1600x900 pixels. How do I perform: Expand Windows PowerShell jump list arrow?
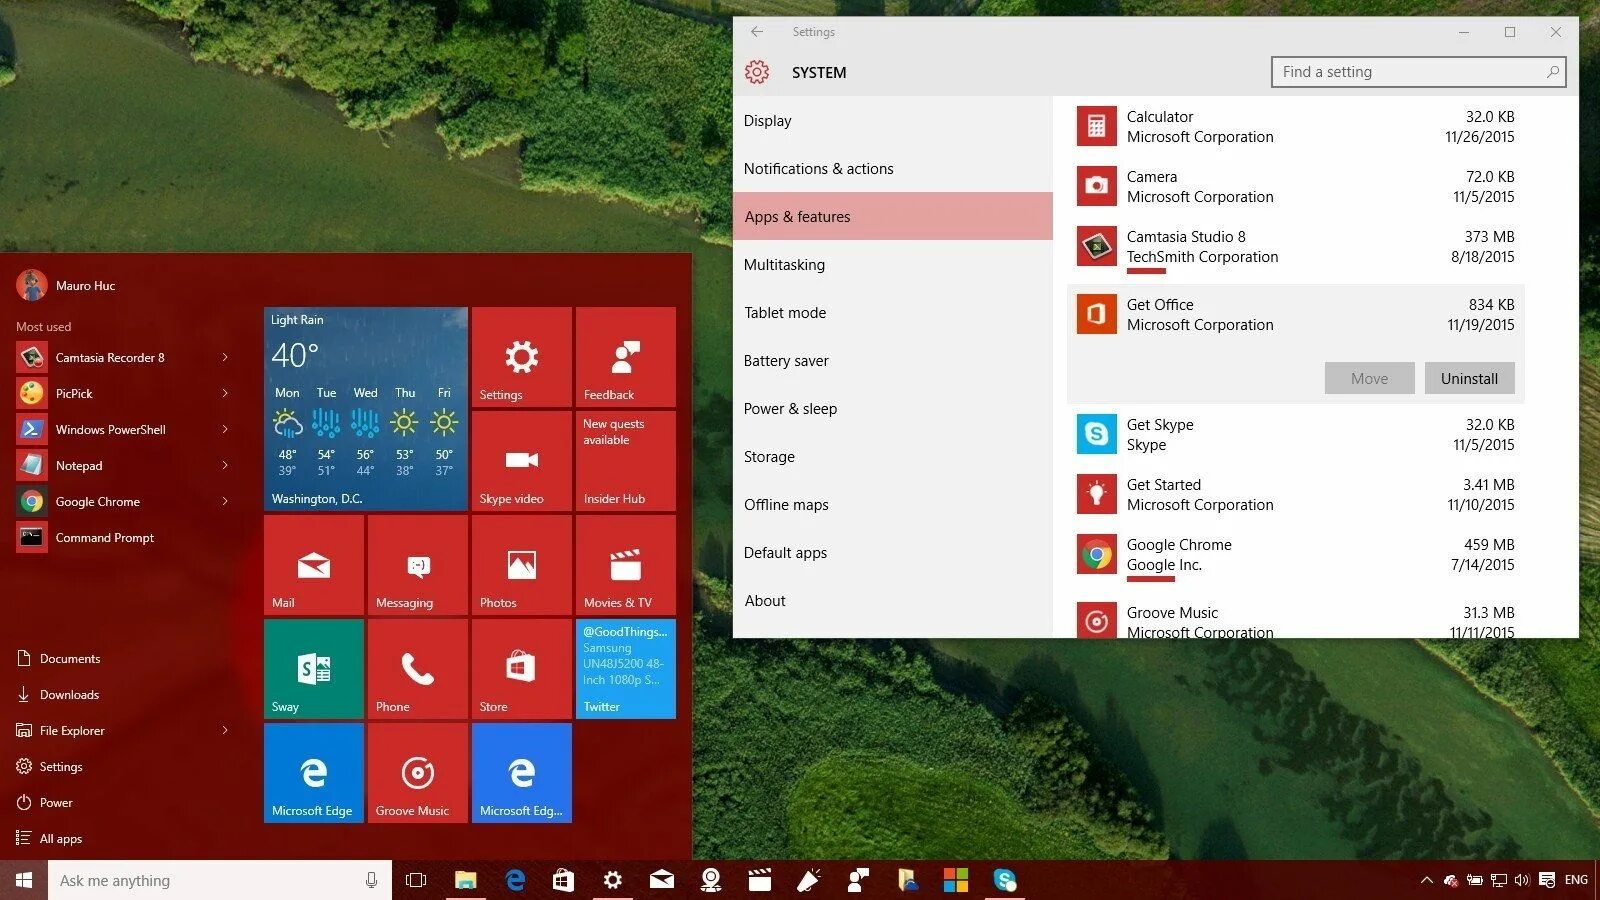225,429
